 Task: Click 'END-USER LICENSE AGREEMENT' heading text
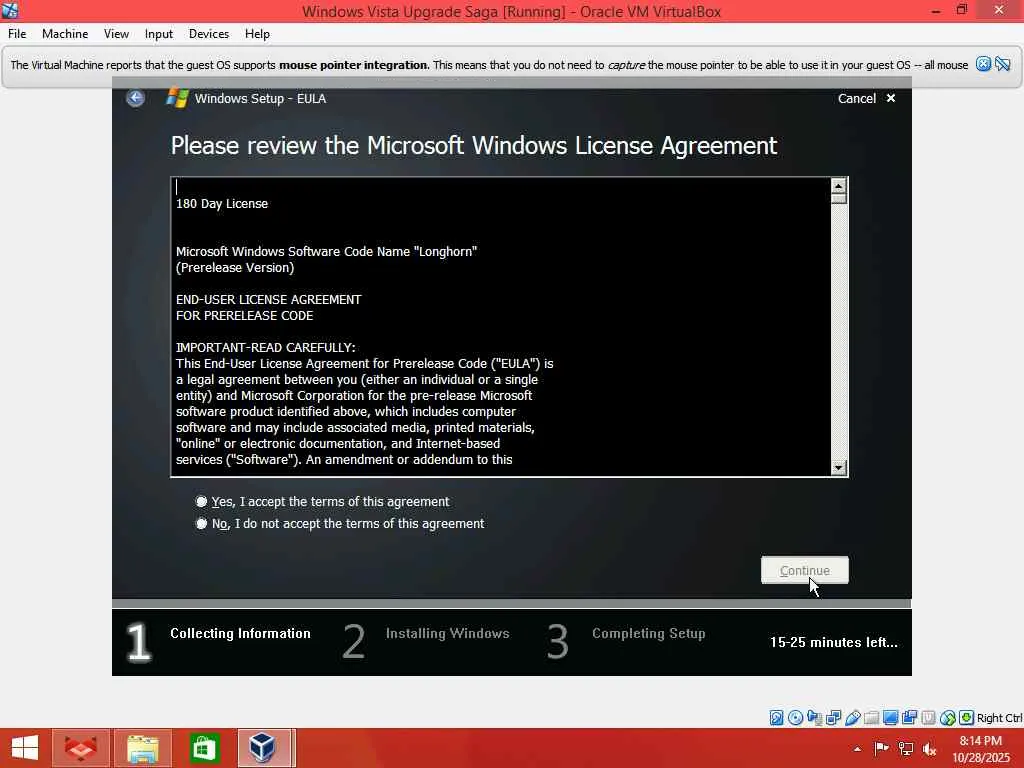click(268, 300)
